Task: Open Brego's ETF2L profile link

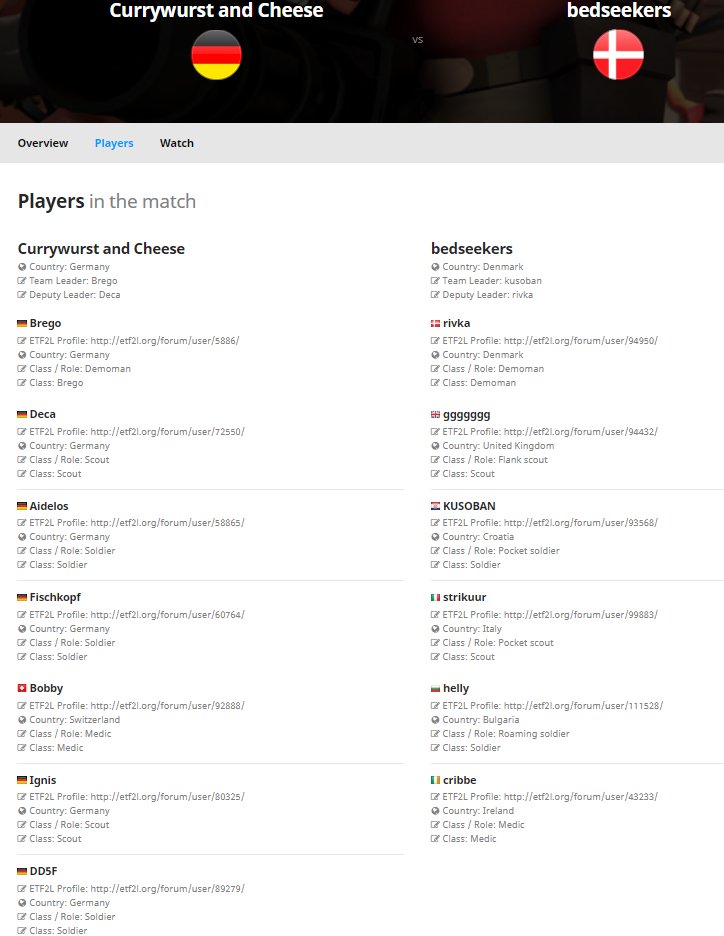Action: point(165,341)
